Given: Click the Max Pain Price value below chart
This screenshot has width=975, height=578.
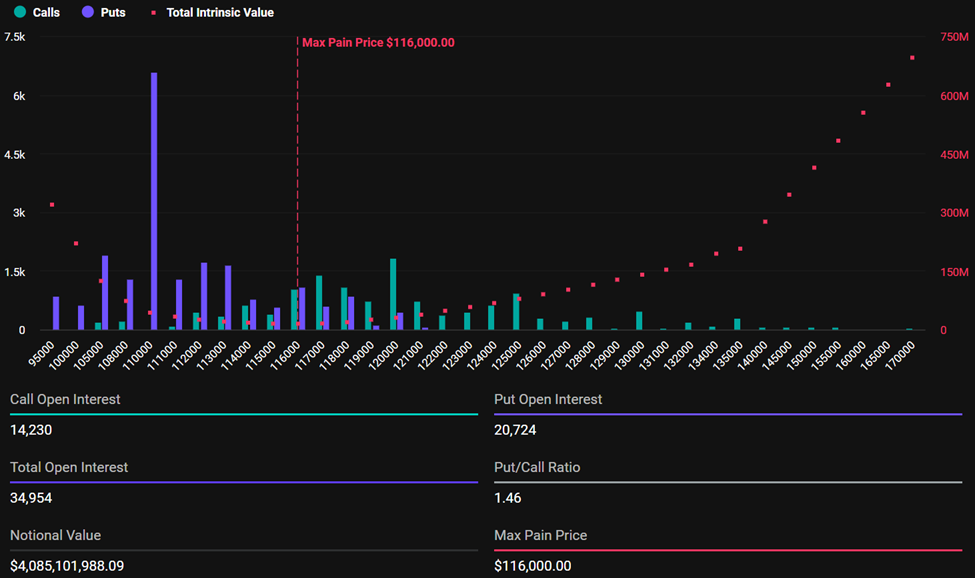Looking at the screenshot, I should pos(533,566).
